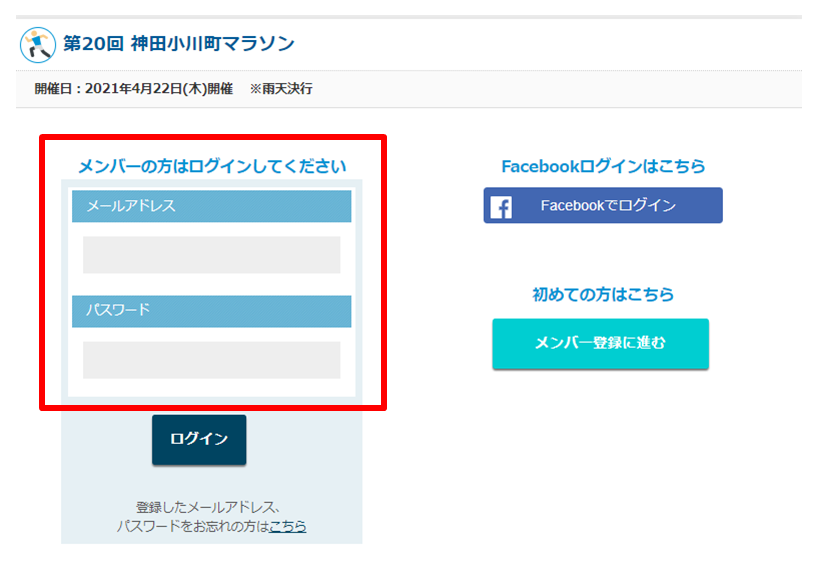Screen dimensions: 815x571
Task: Click the パスワード label bar
Action: [x=212, y=311]
